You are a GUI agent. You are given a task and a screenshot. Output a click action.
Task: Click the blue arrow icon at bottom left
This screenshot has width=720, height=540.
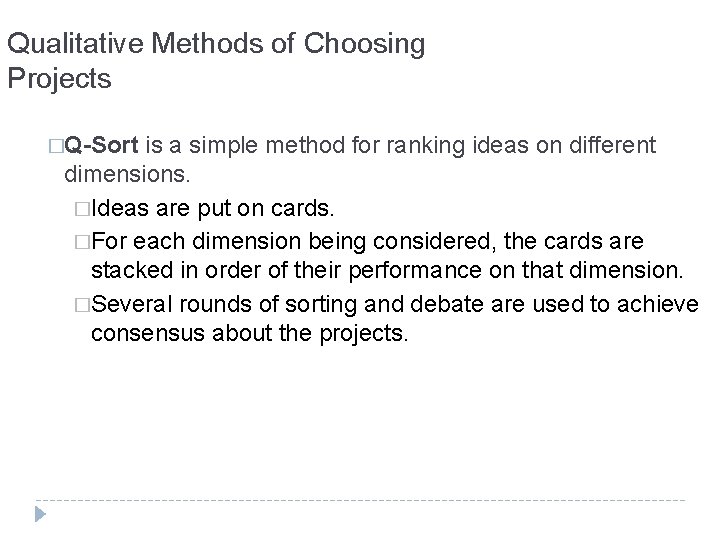pyautogui.click(x=40, y=515)
